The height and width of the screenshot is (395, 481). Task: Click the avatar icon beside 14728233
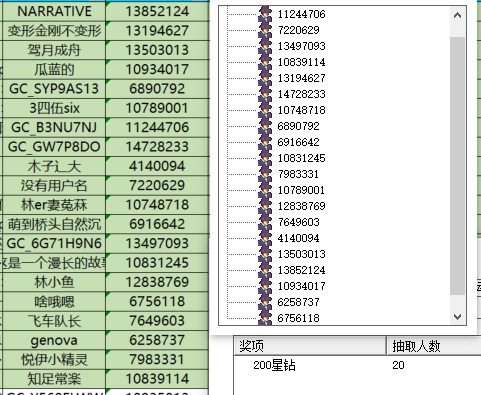tap(265, 94)
